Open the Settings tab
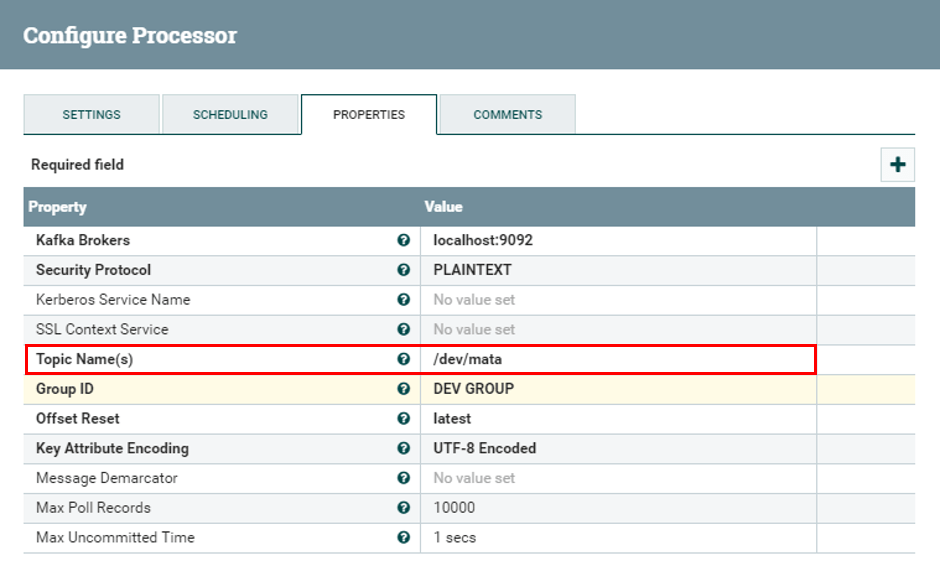940x561 pixels. click(x=91, y=115)
